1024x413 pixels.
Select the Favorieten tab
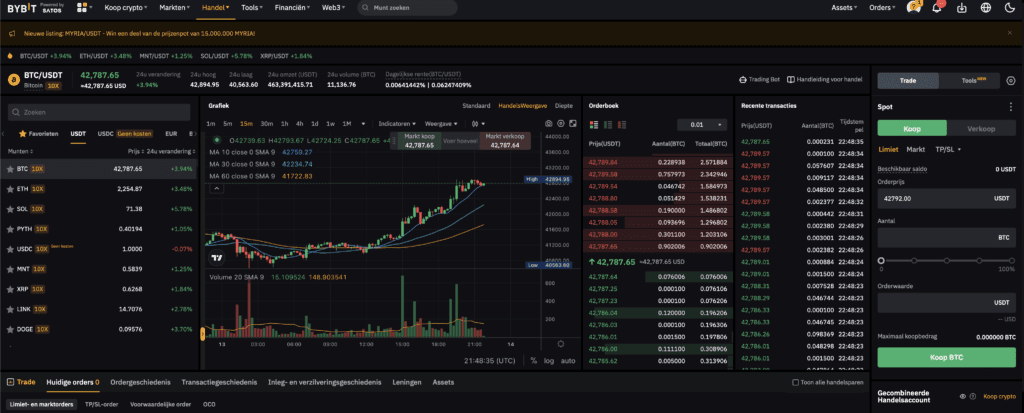pyautogui.click(x=38, y=133)
